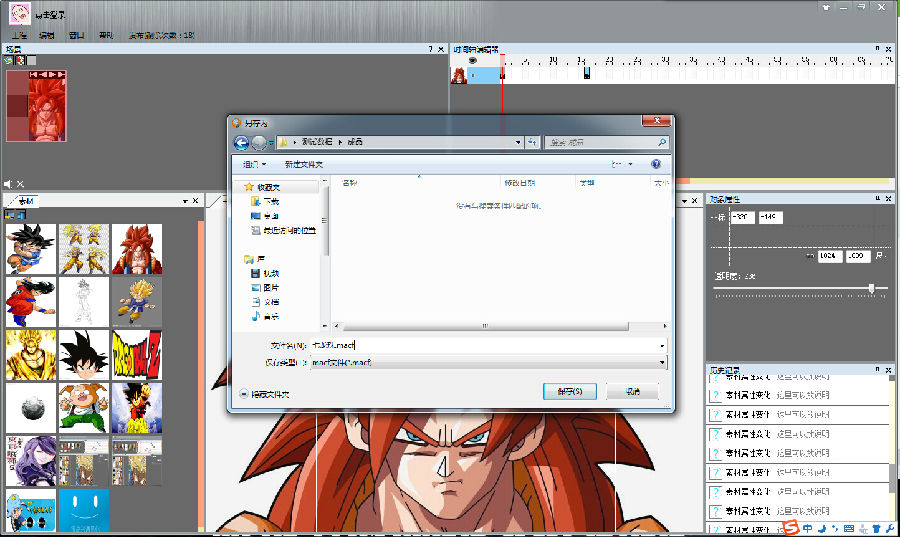Image resolution: width=900 pixels, height=537 pixels.
Task: Select the Music library in the sidebar
Action: coord(270,317)
